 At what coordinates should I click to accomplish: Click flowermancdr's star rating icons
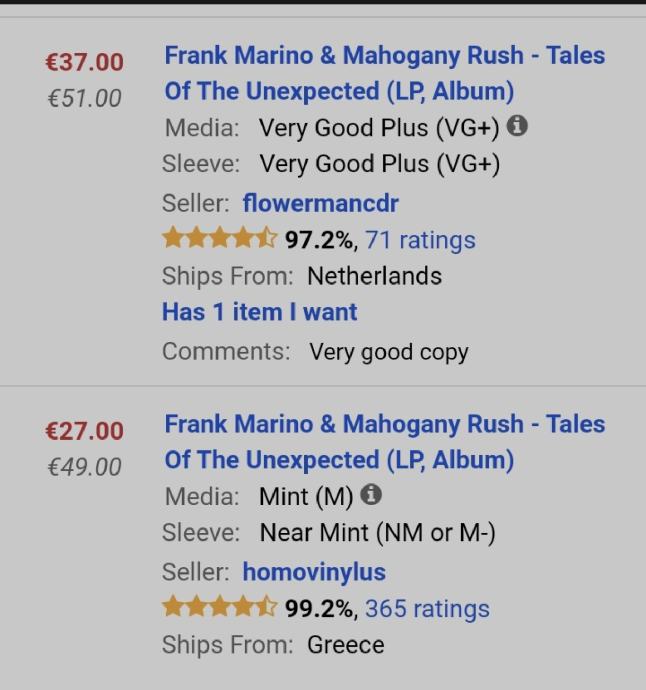[219, 239]
